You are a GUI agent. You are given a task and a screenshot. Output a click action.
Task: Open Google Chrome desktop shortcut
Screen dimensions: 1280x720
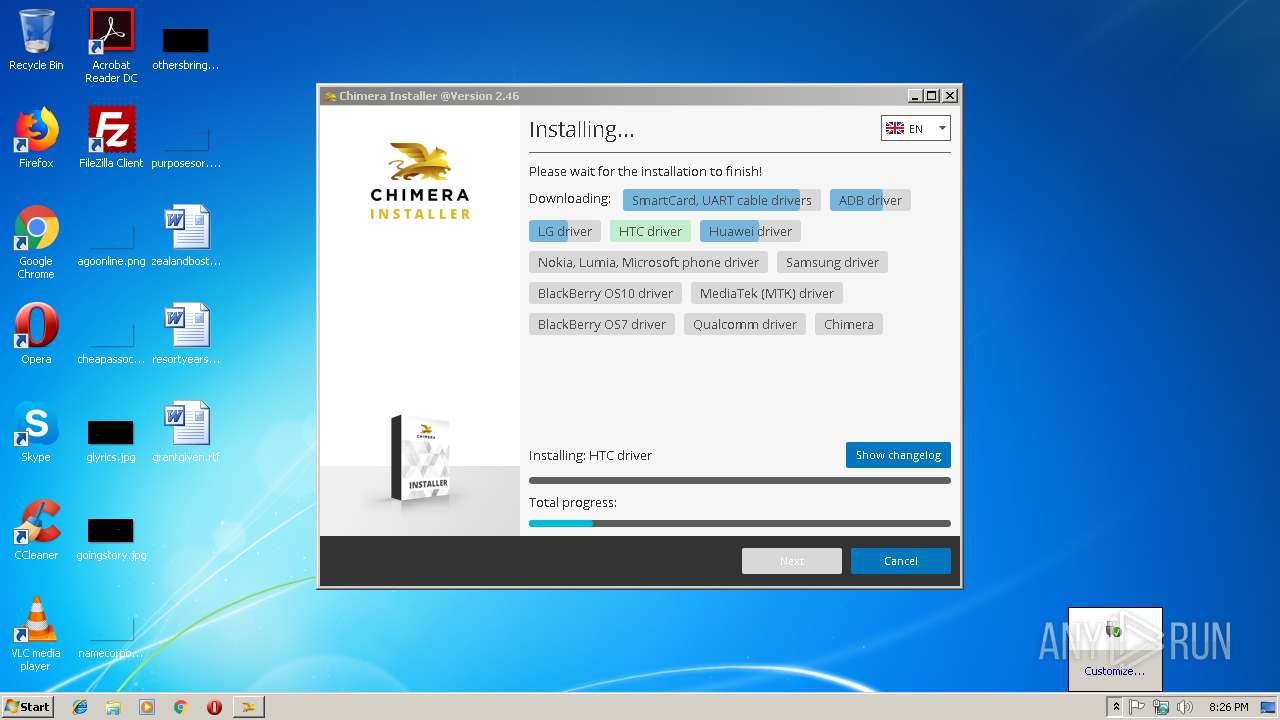(36, 243)
